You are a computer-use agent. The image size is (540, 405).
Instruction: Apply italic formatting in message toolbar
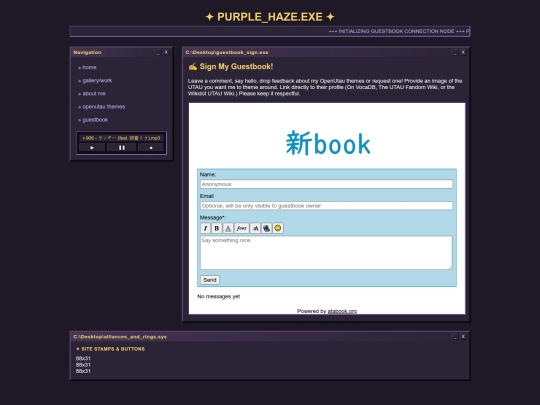205,228
